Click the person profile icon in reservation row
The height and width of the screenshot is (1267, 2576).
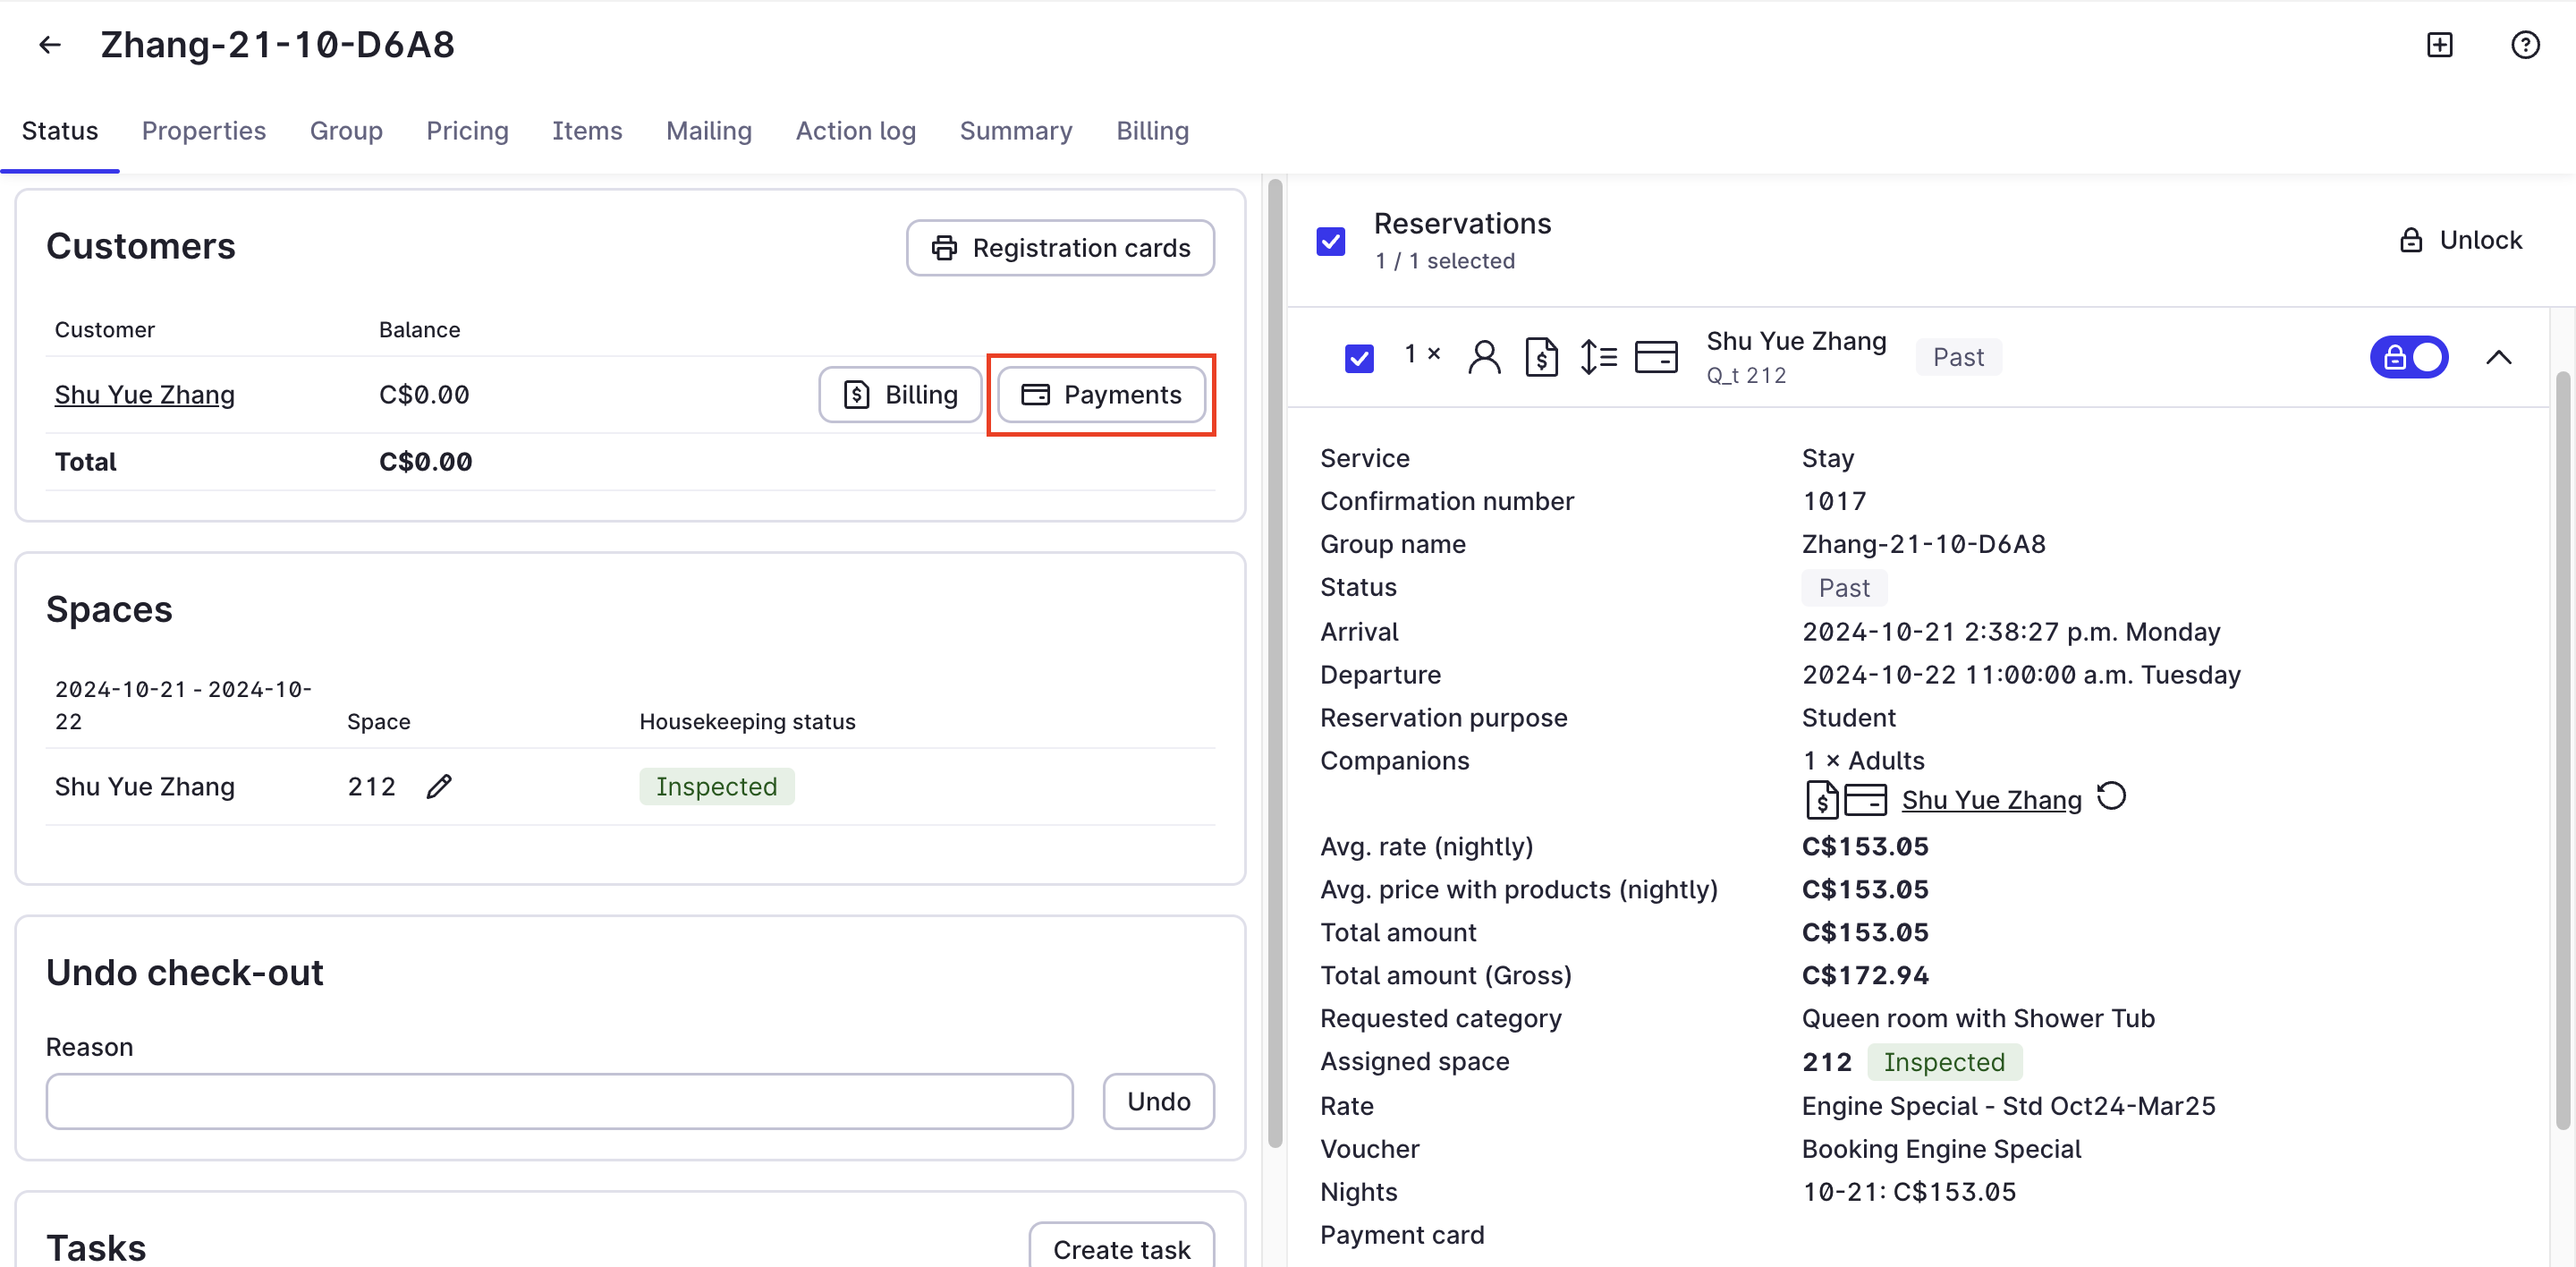(x=1484, y=357)
